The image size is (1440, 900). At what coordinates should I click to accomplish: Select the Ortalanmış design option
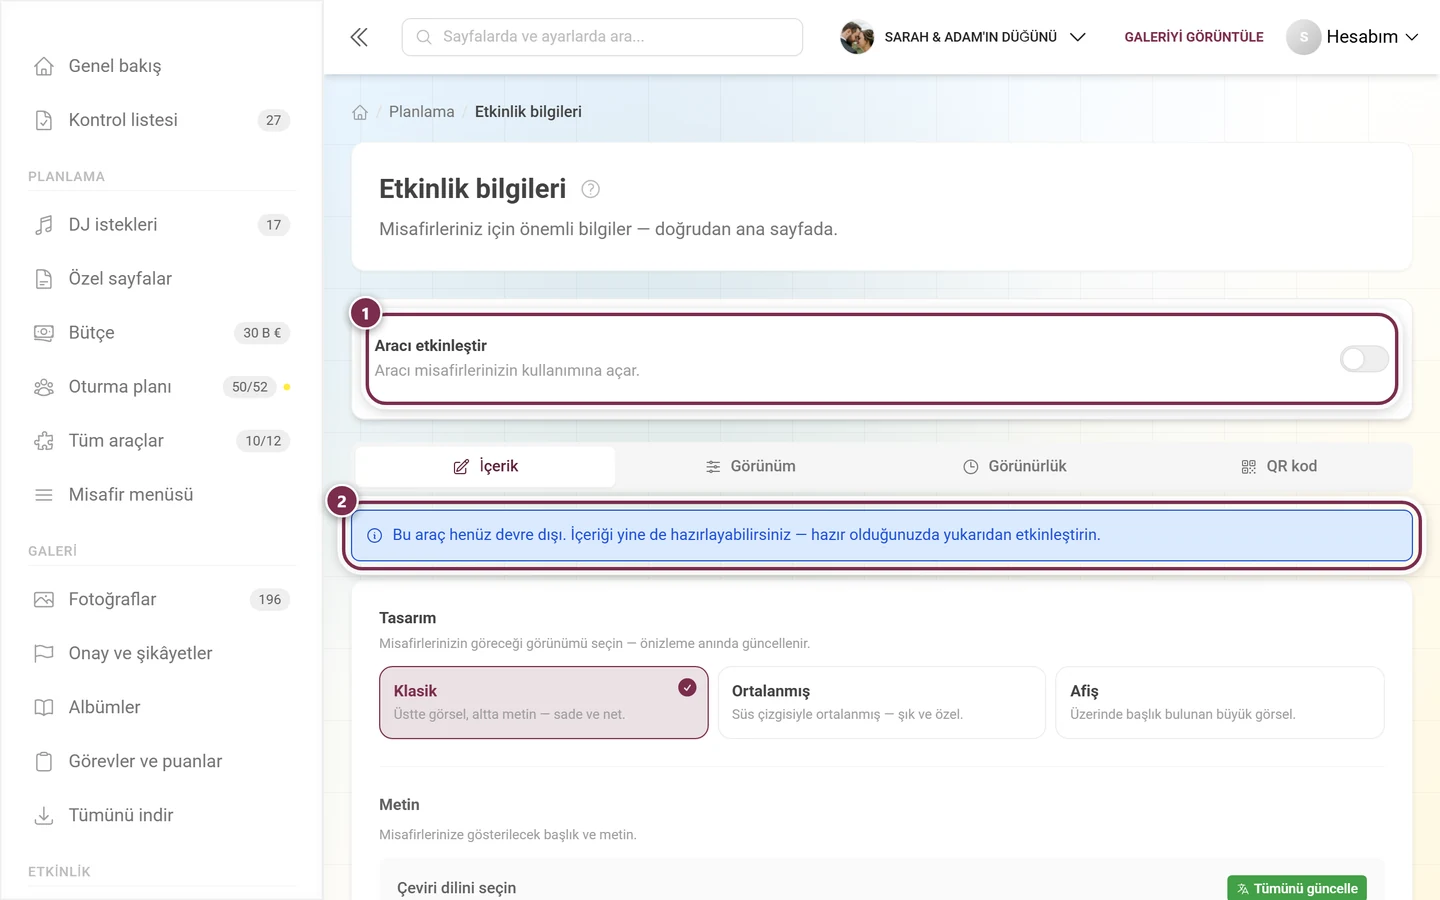881,702
